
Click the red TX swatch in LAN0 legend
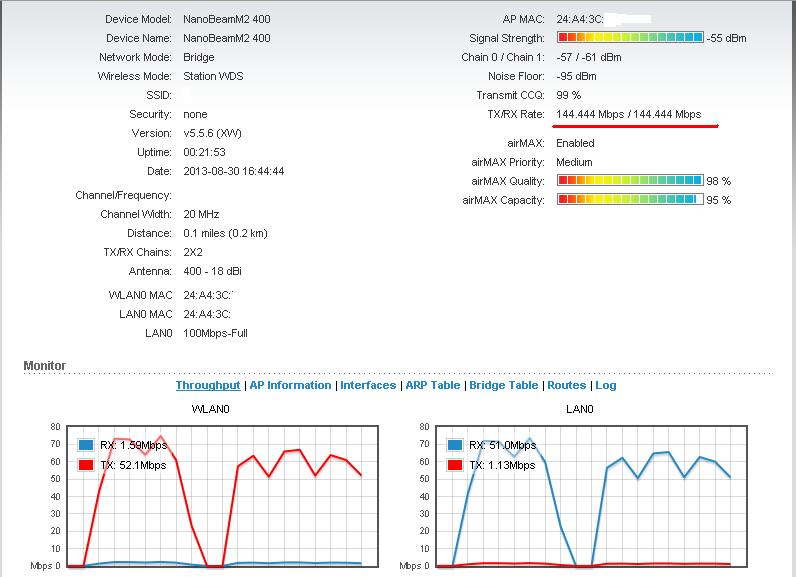[455, 465]
